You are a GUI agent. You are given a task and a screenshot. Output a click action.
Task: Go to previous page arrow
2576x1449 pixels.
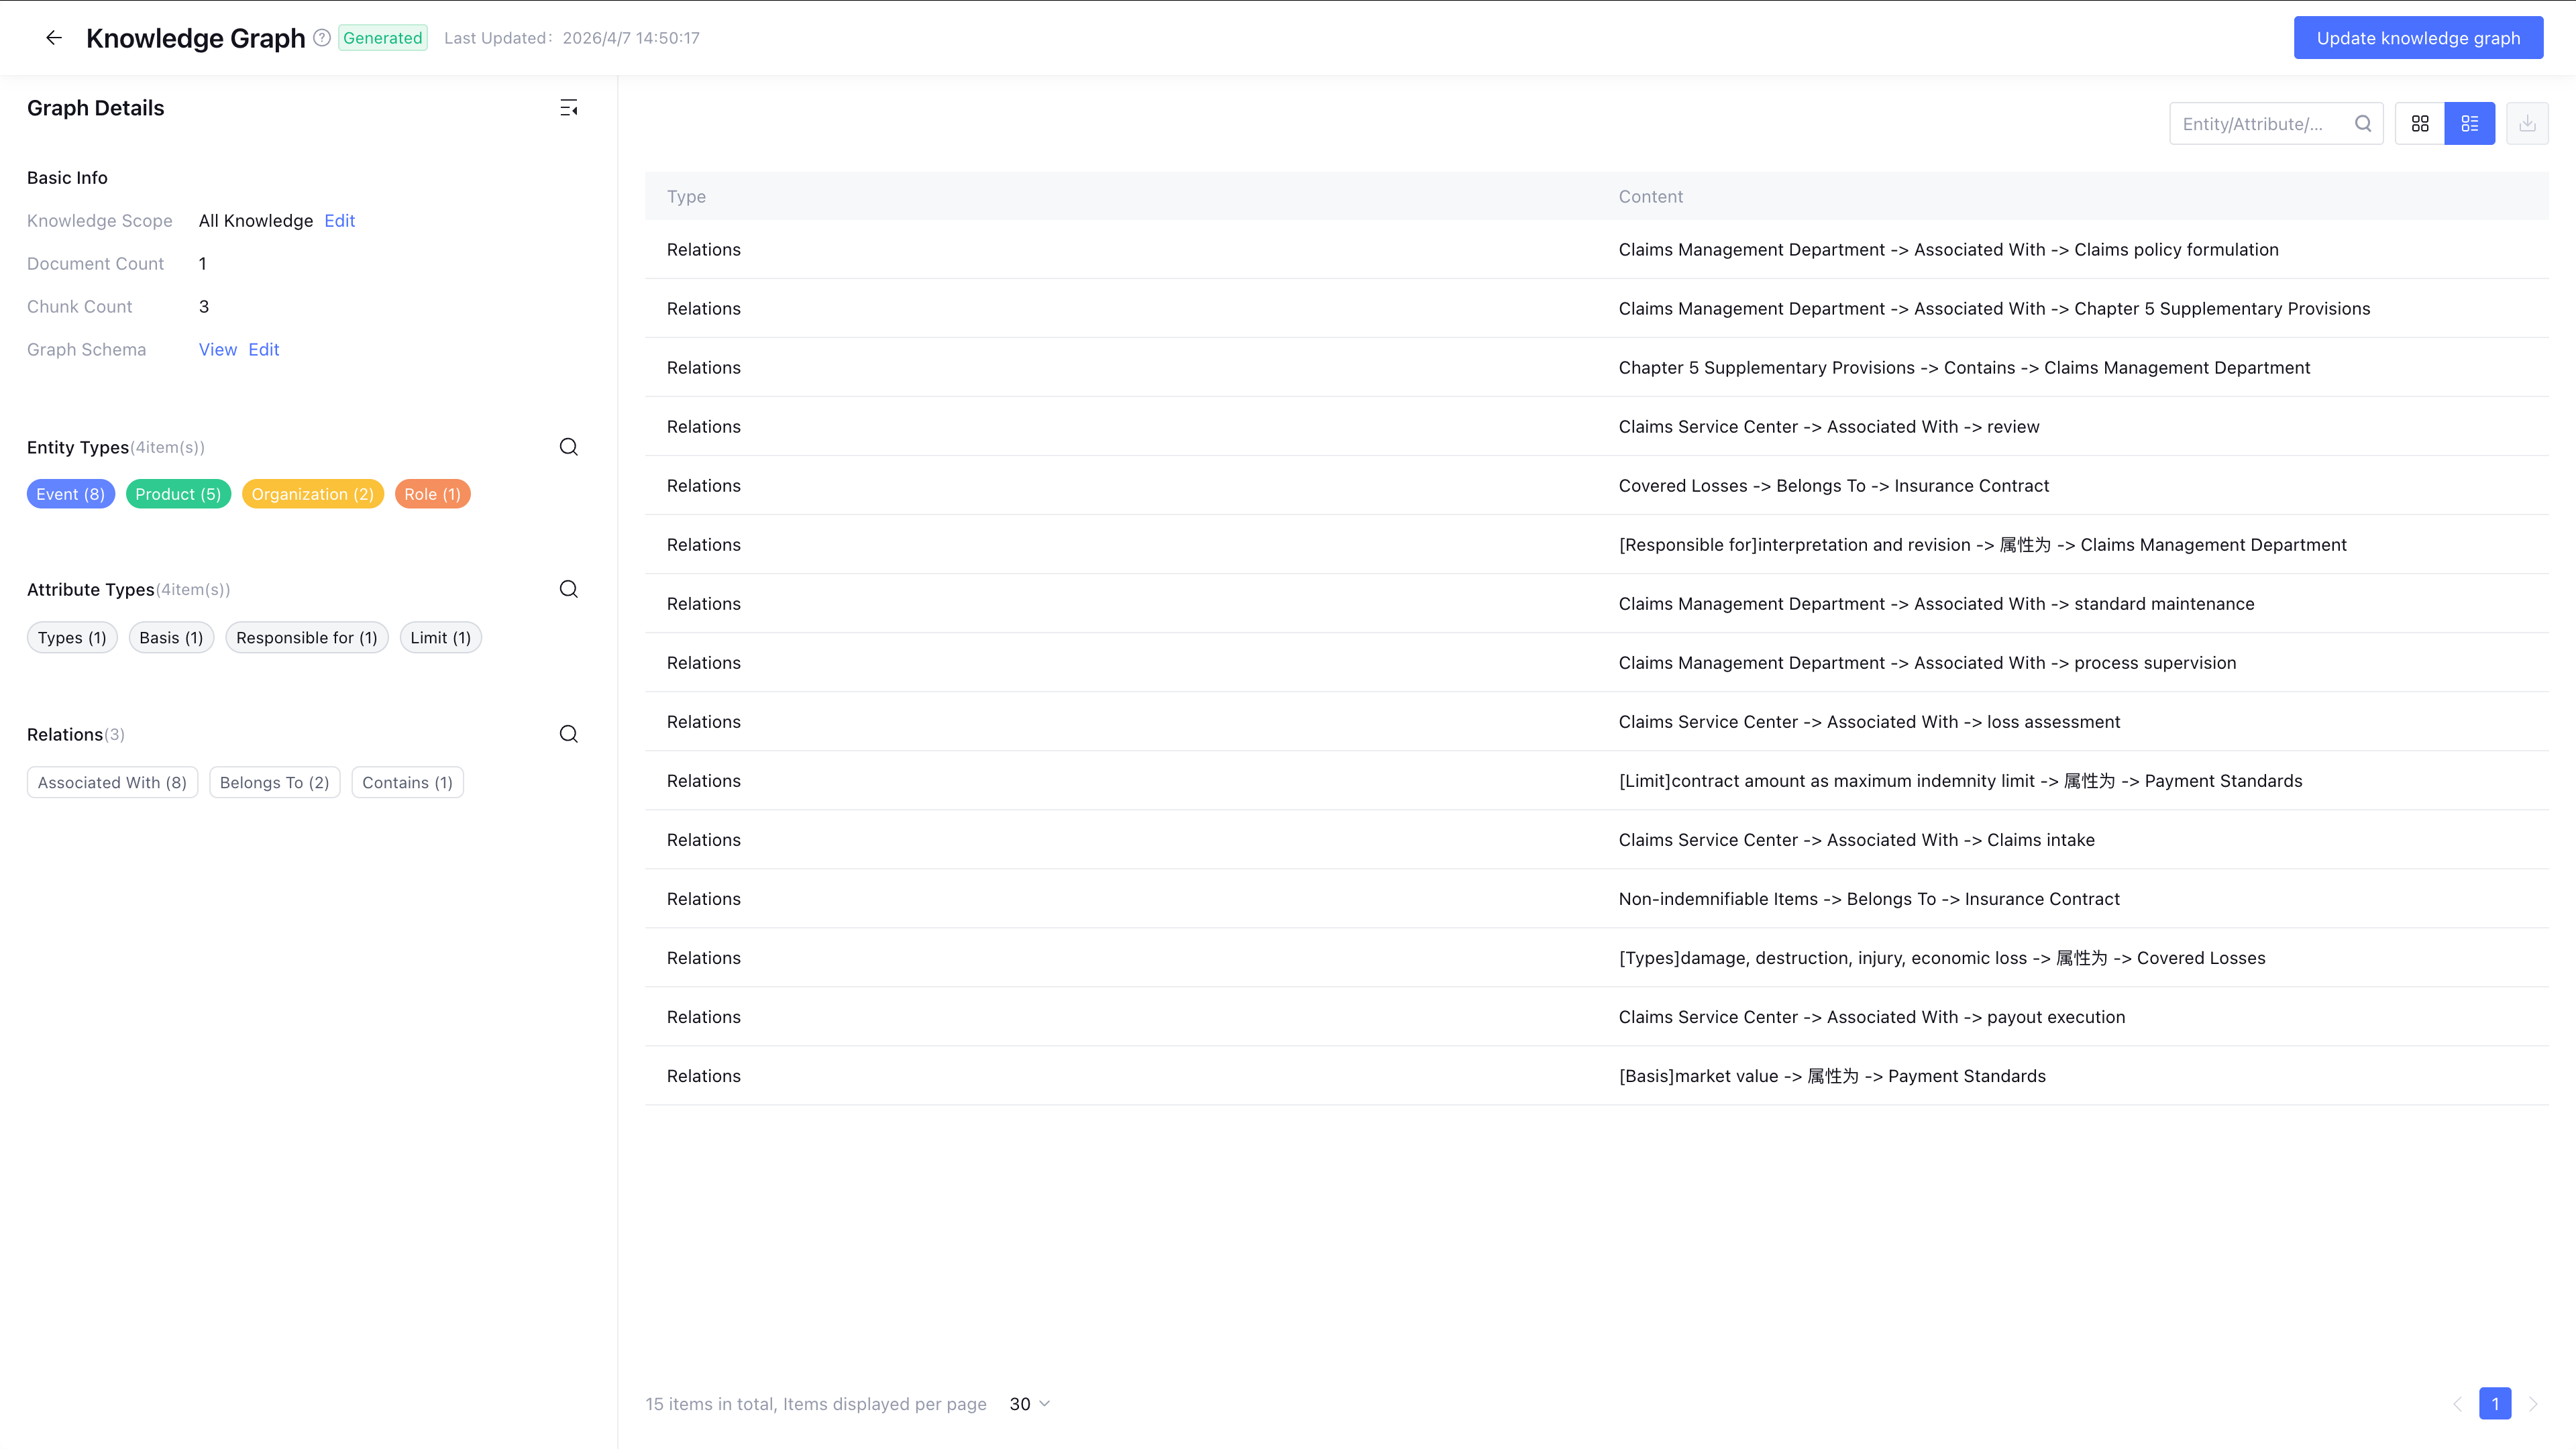2458,1404
